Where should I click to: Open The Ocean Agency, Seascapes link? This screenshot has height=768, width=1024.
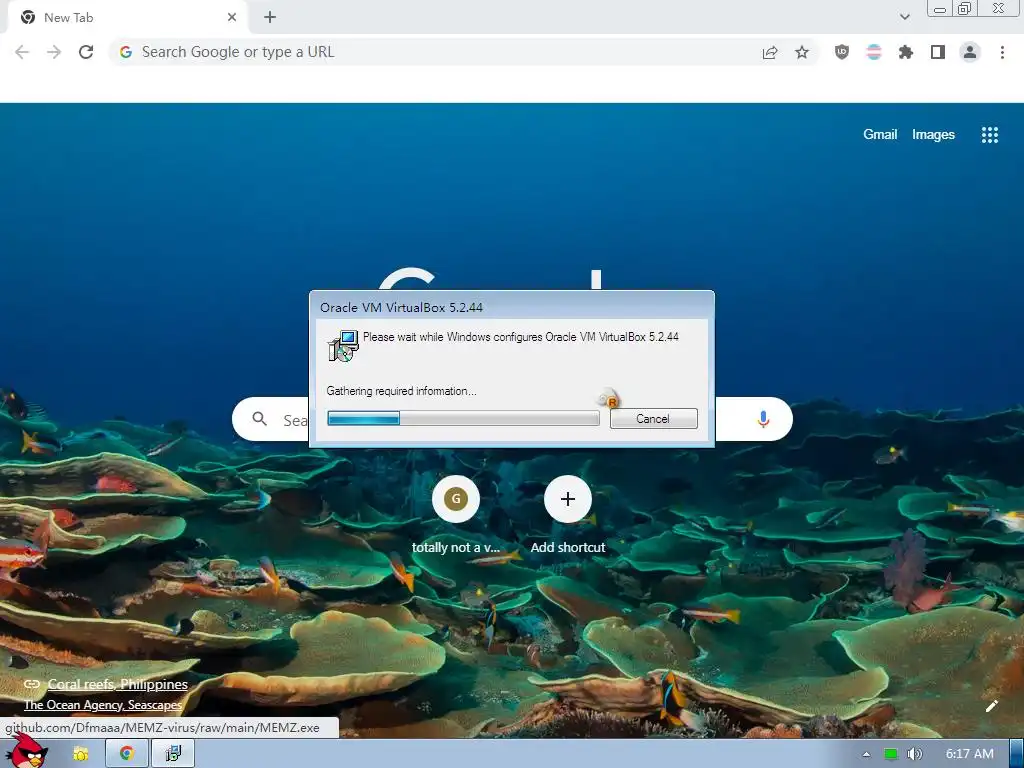click(103, 705)
